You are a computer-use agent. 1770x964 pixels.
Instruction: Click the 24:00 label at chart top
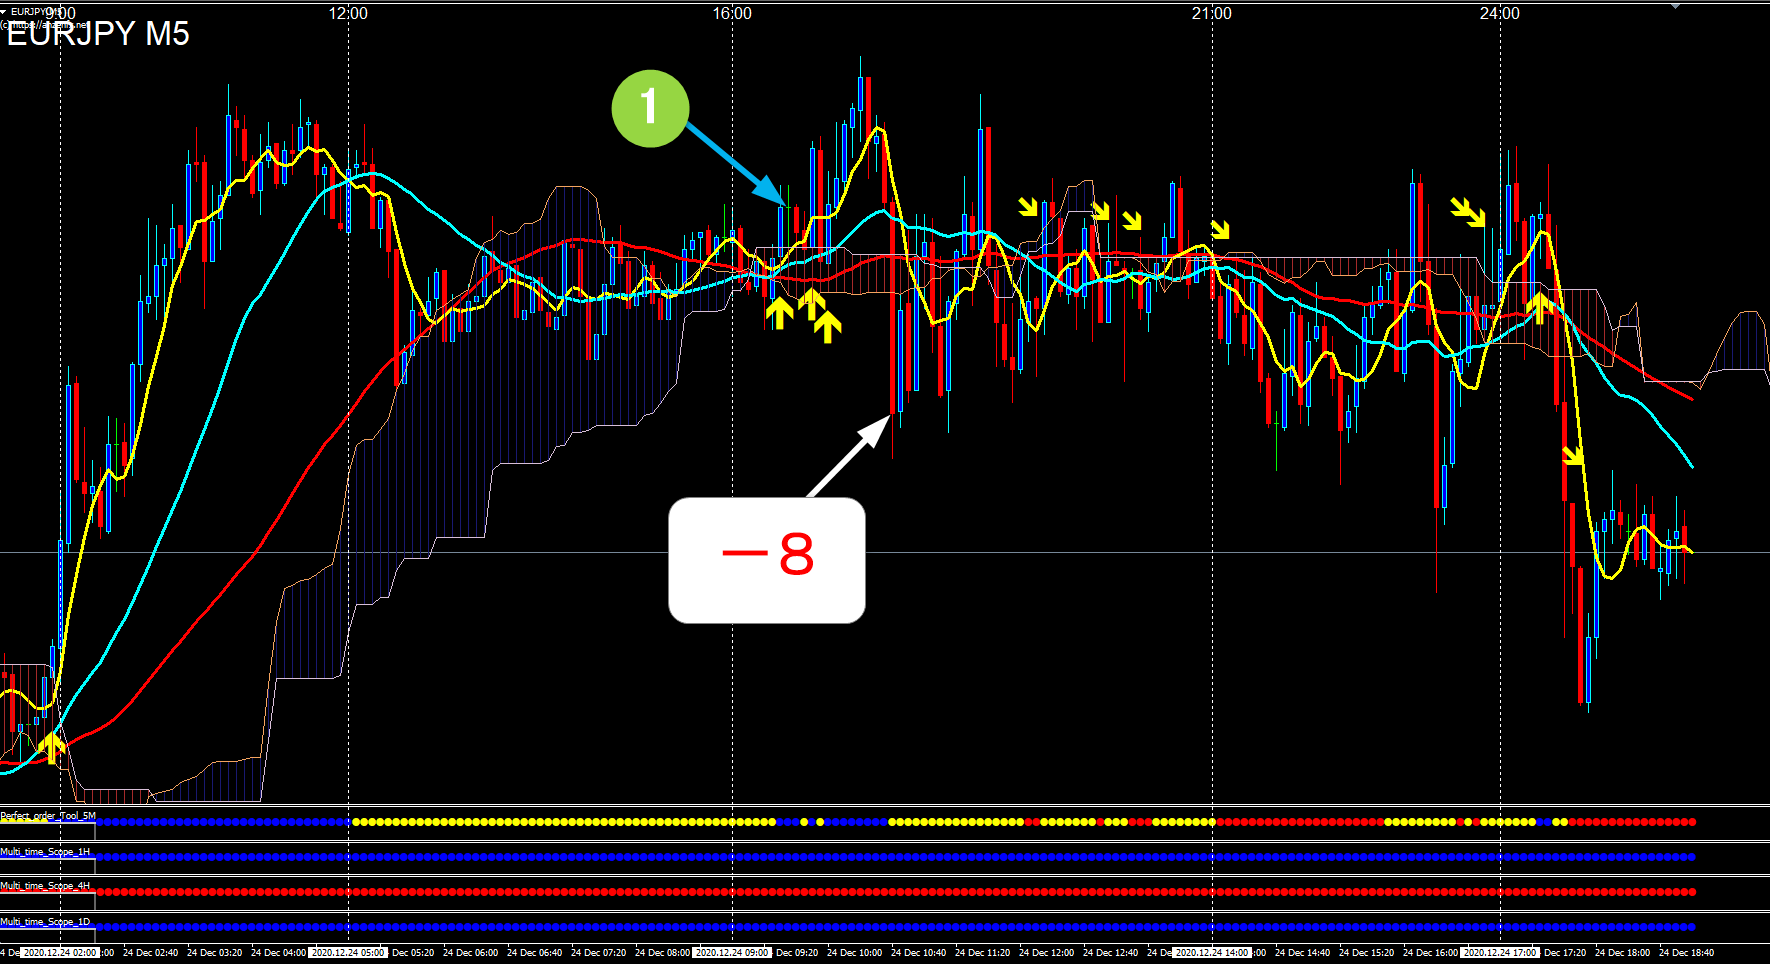click(x=1500, y=14)
